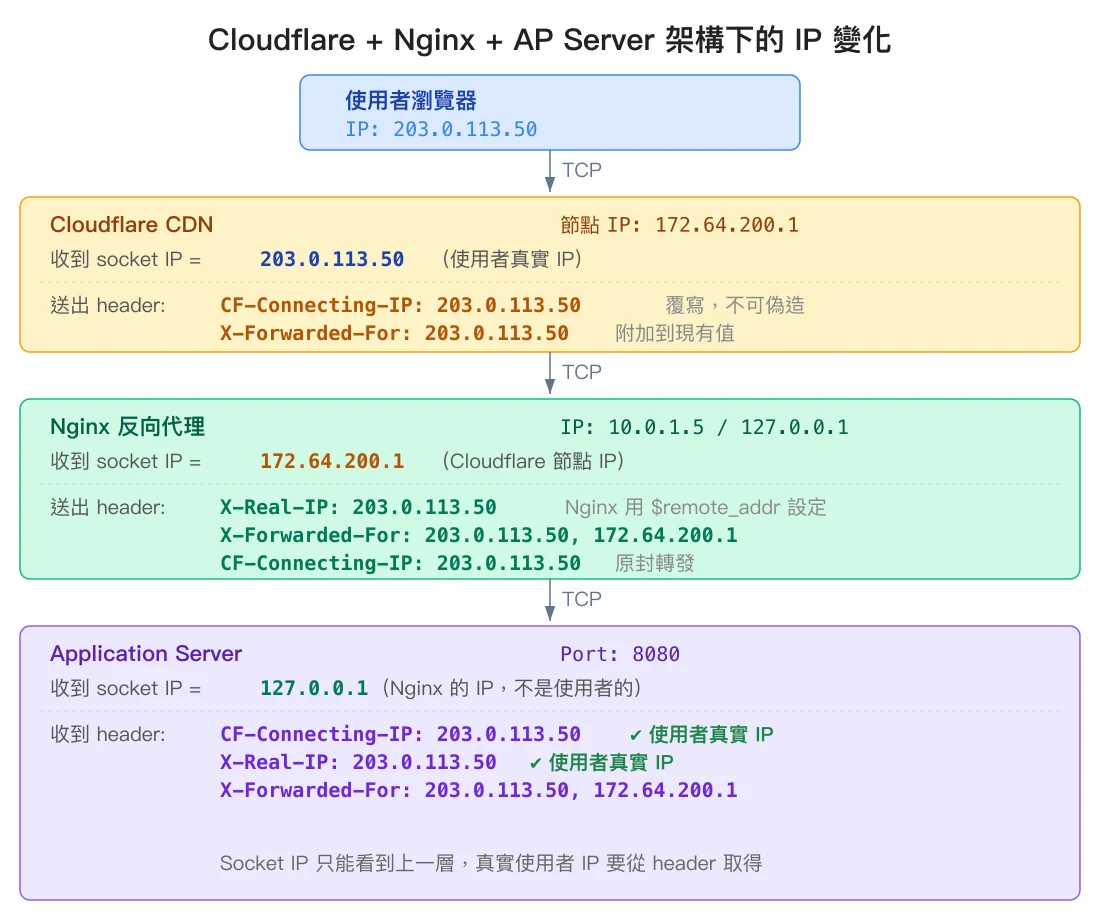Click "IP: 203.0.113.50" in the browser box
Screen dimensions: 1100x920
pos(441,129)
